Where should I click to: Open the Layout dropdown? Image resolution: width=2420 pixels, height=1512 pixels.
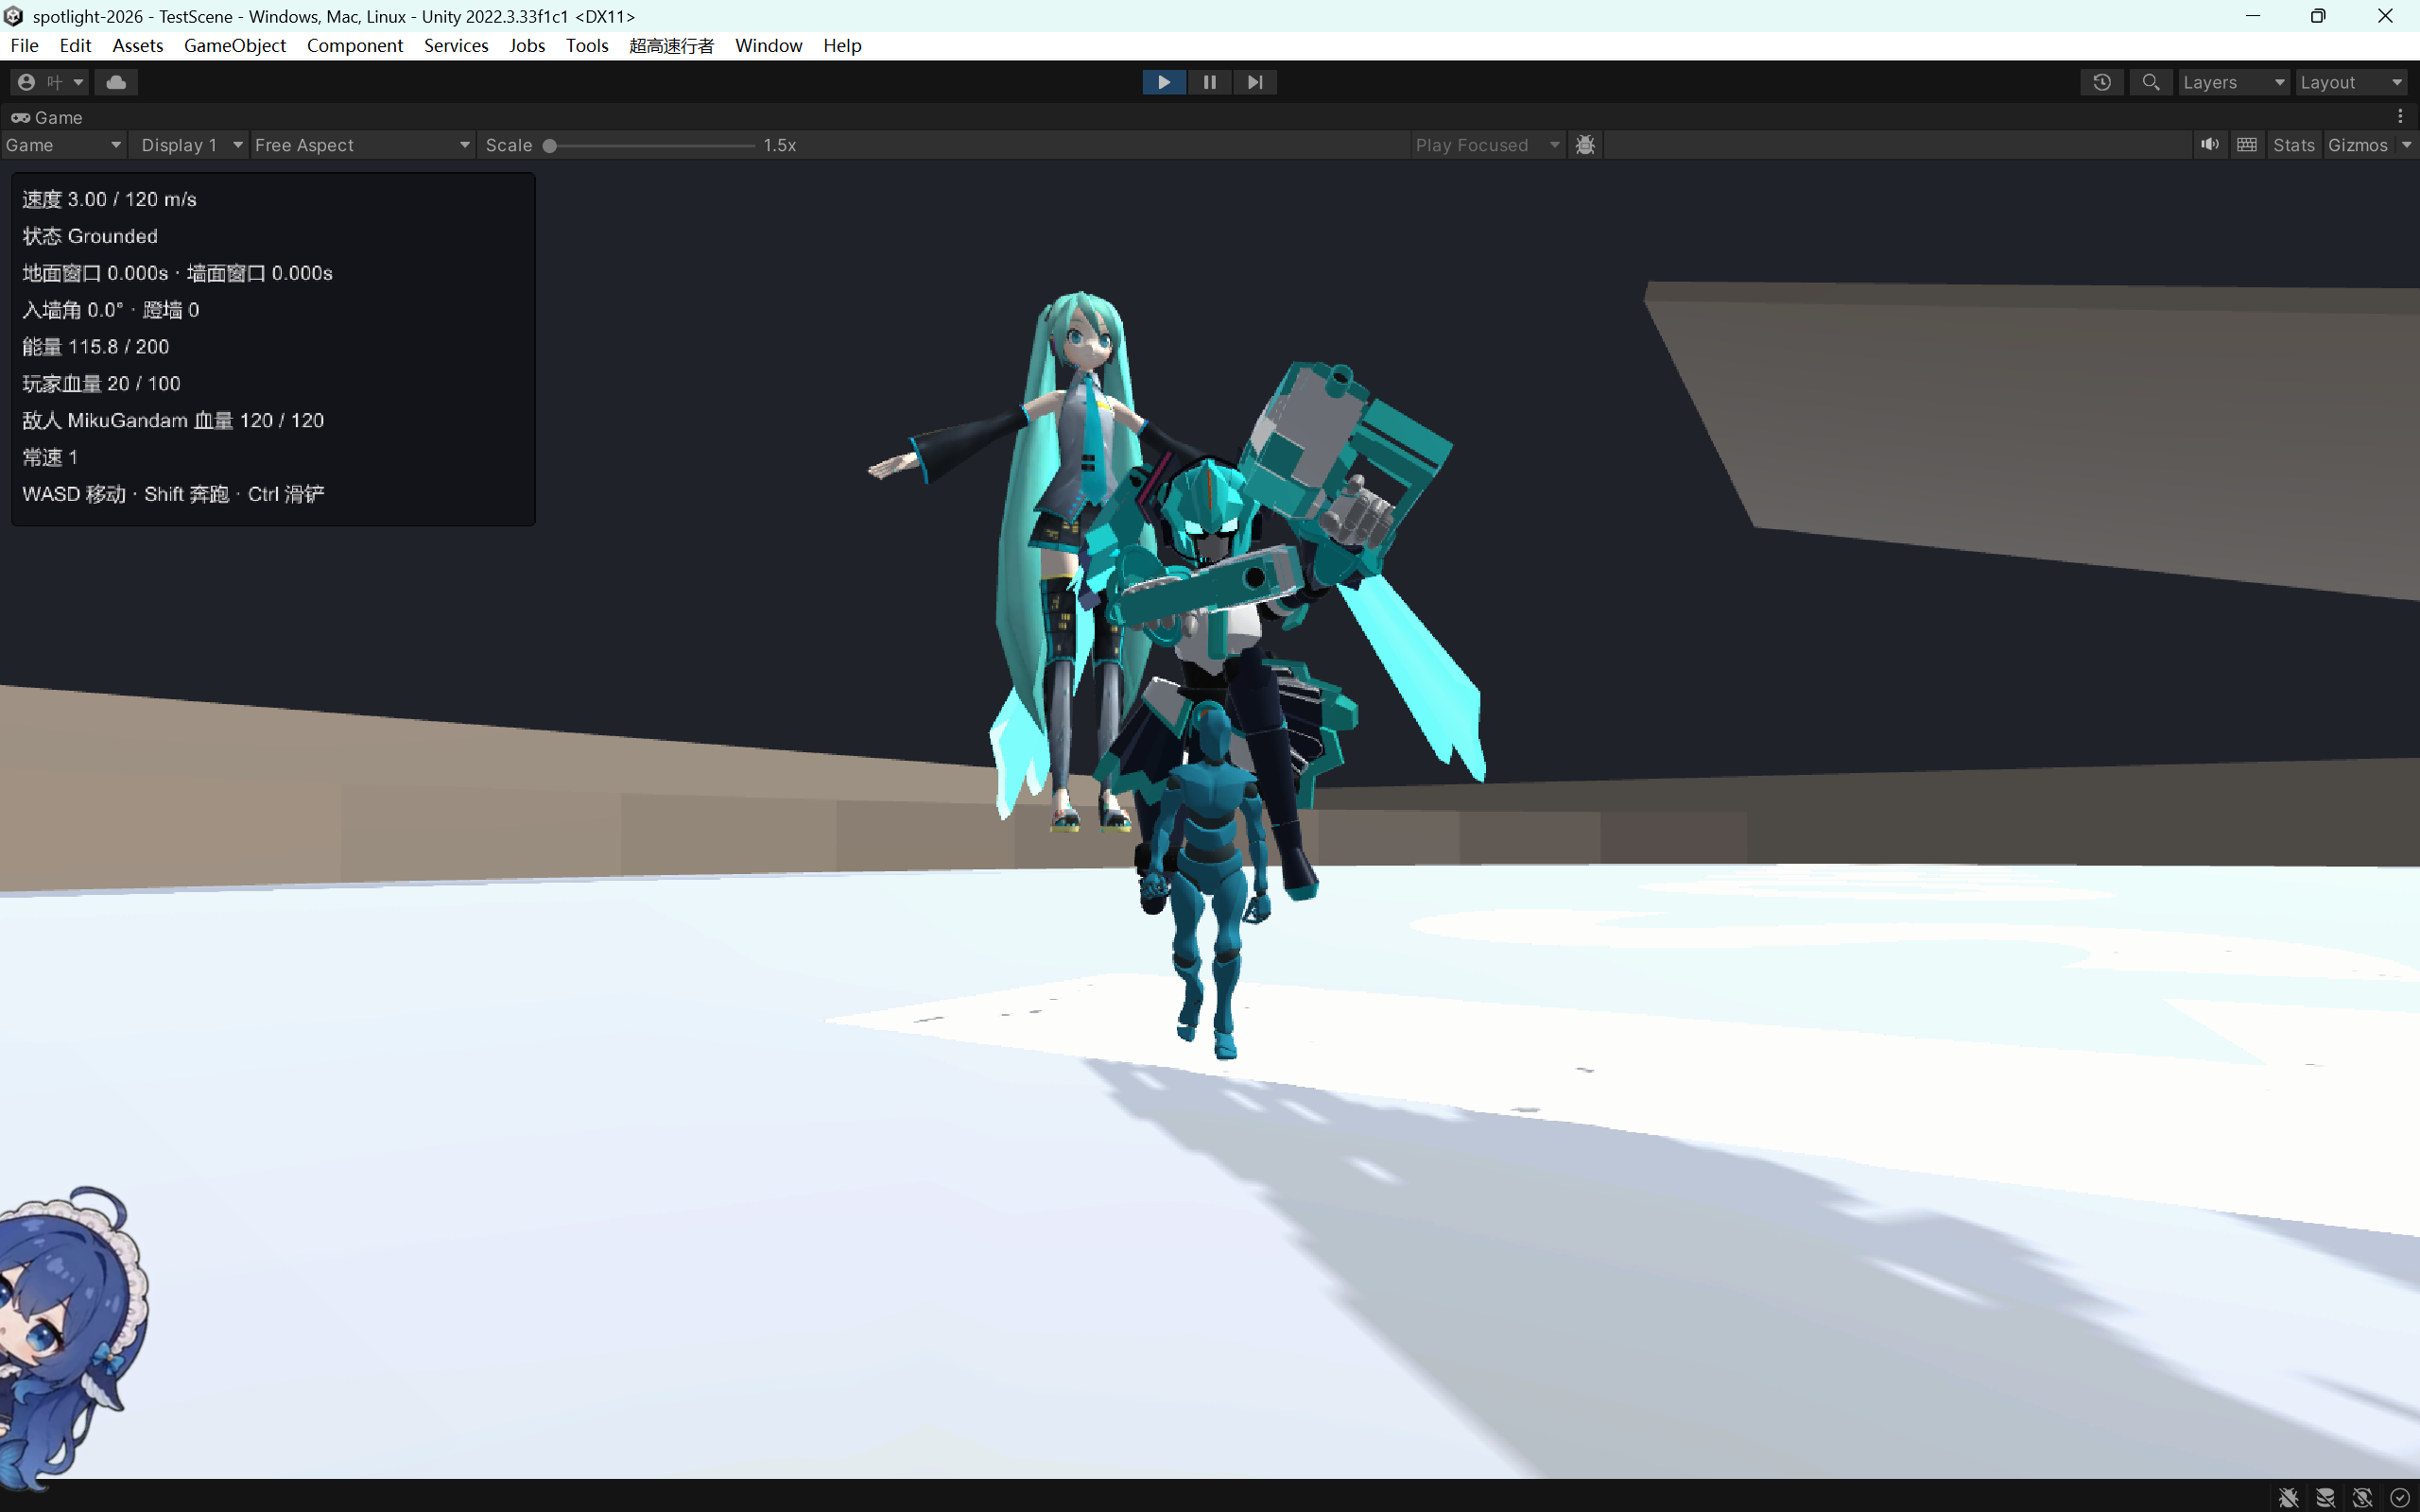pos(2351,82)
